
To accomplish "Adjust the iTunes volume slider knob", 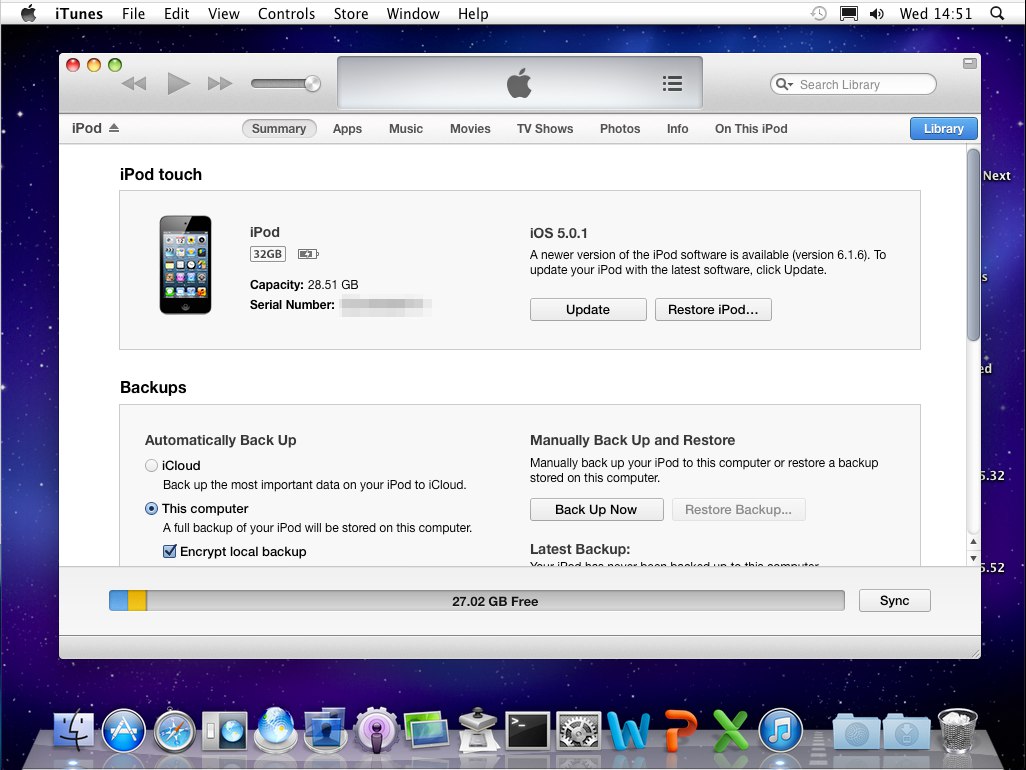I will pyautogui.click(x=313, y=84).
